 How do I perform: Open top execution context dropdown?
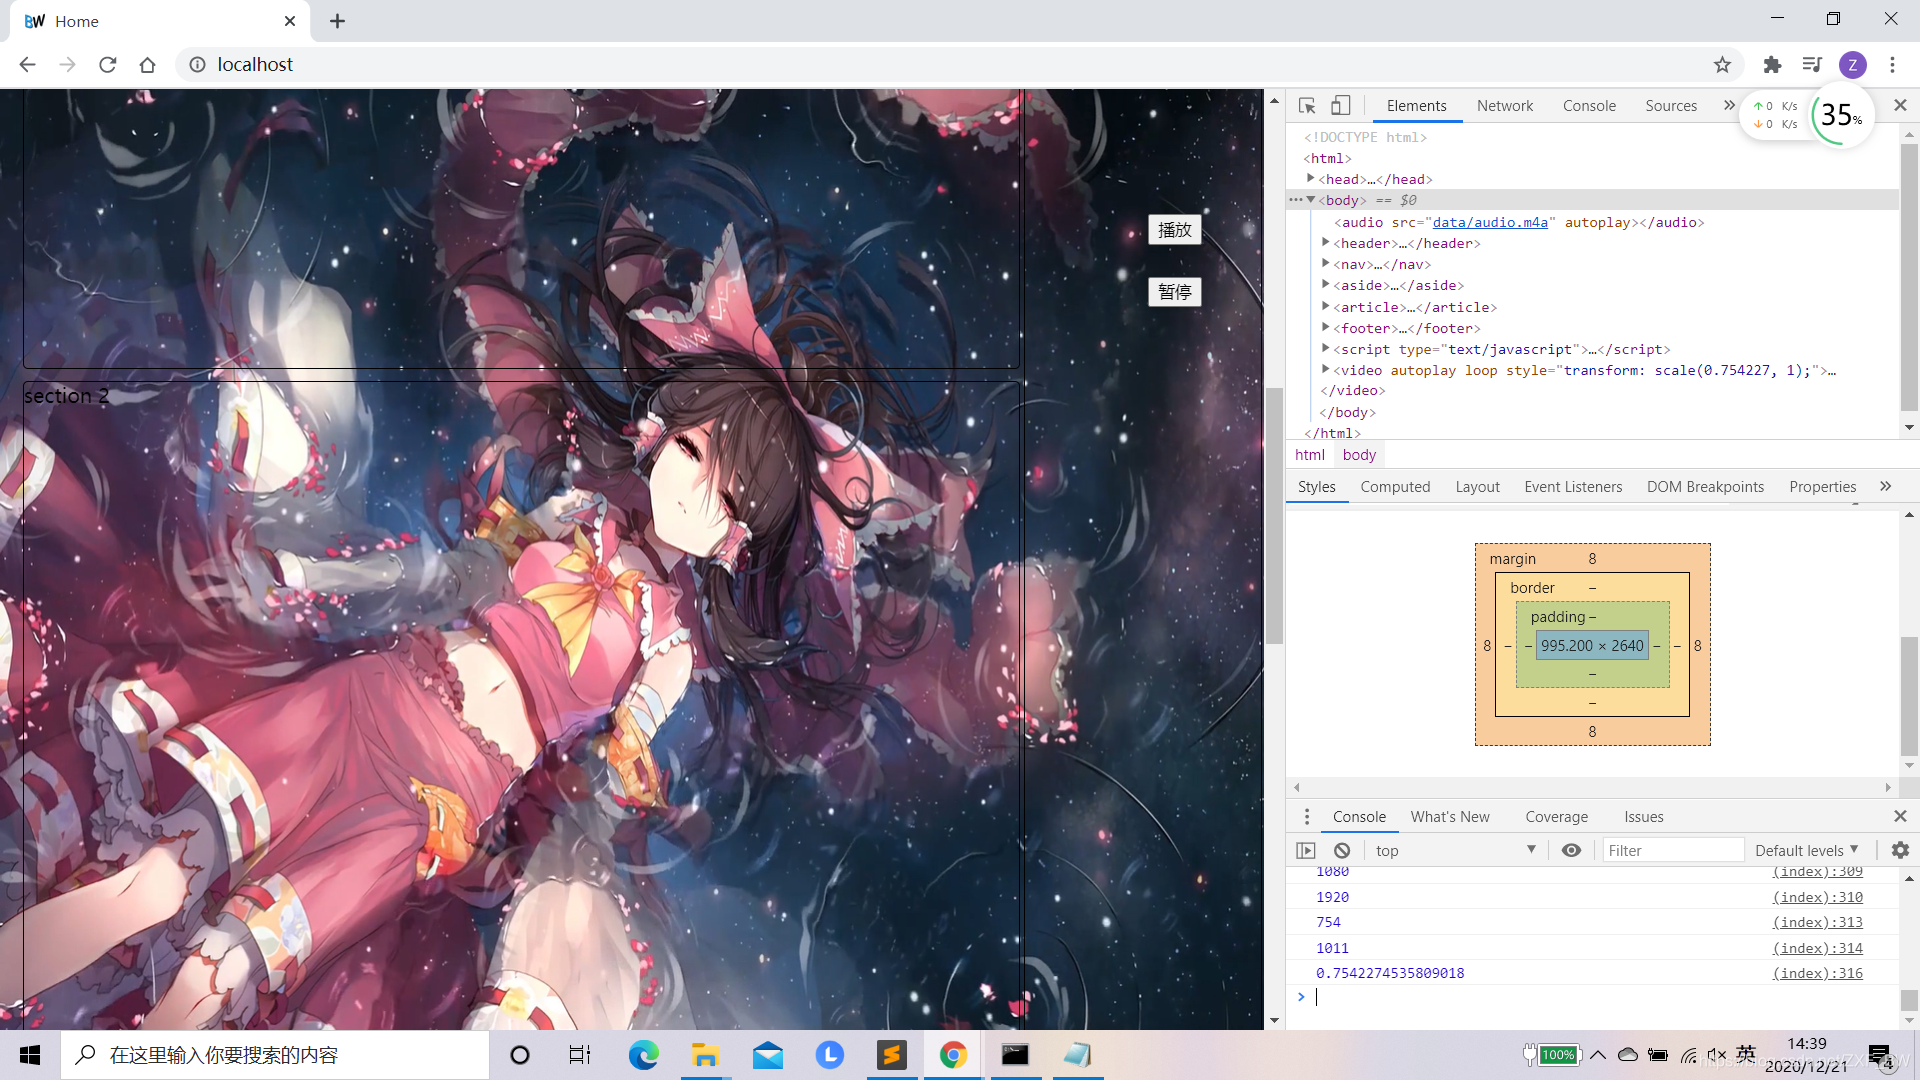[1455, 851]
